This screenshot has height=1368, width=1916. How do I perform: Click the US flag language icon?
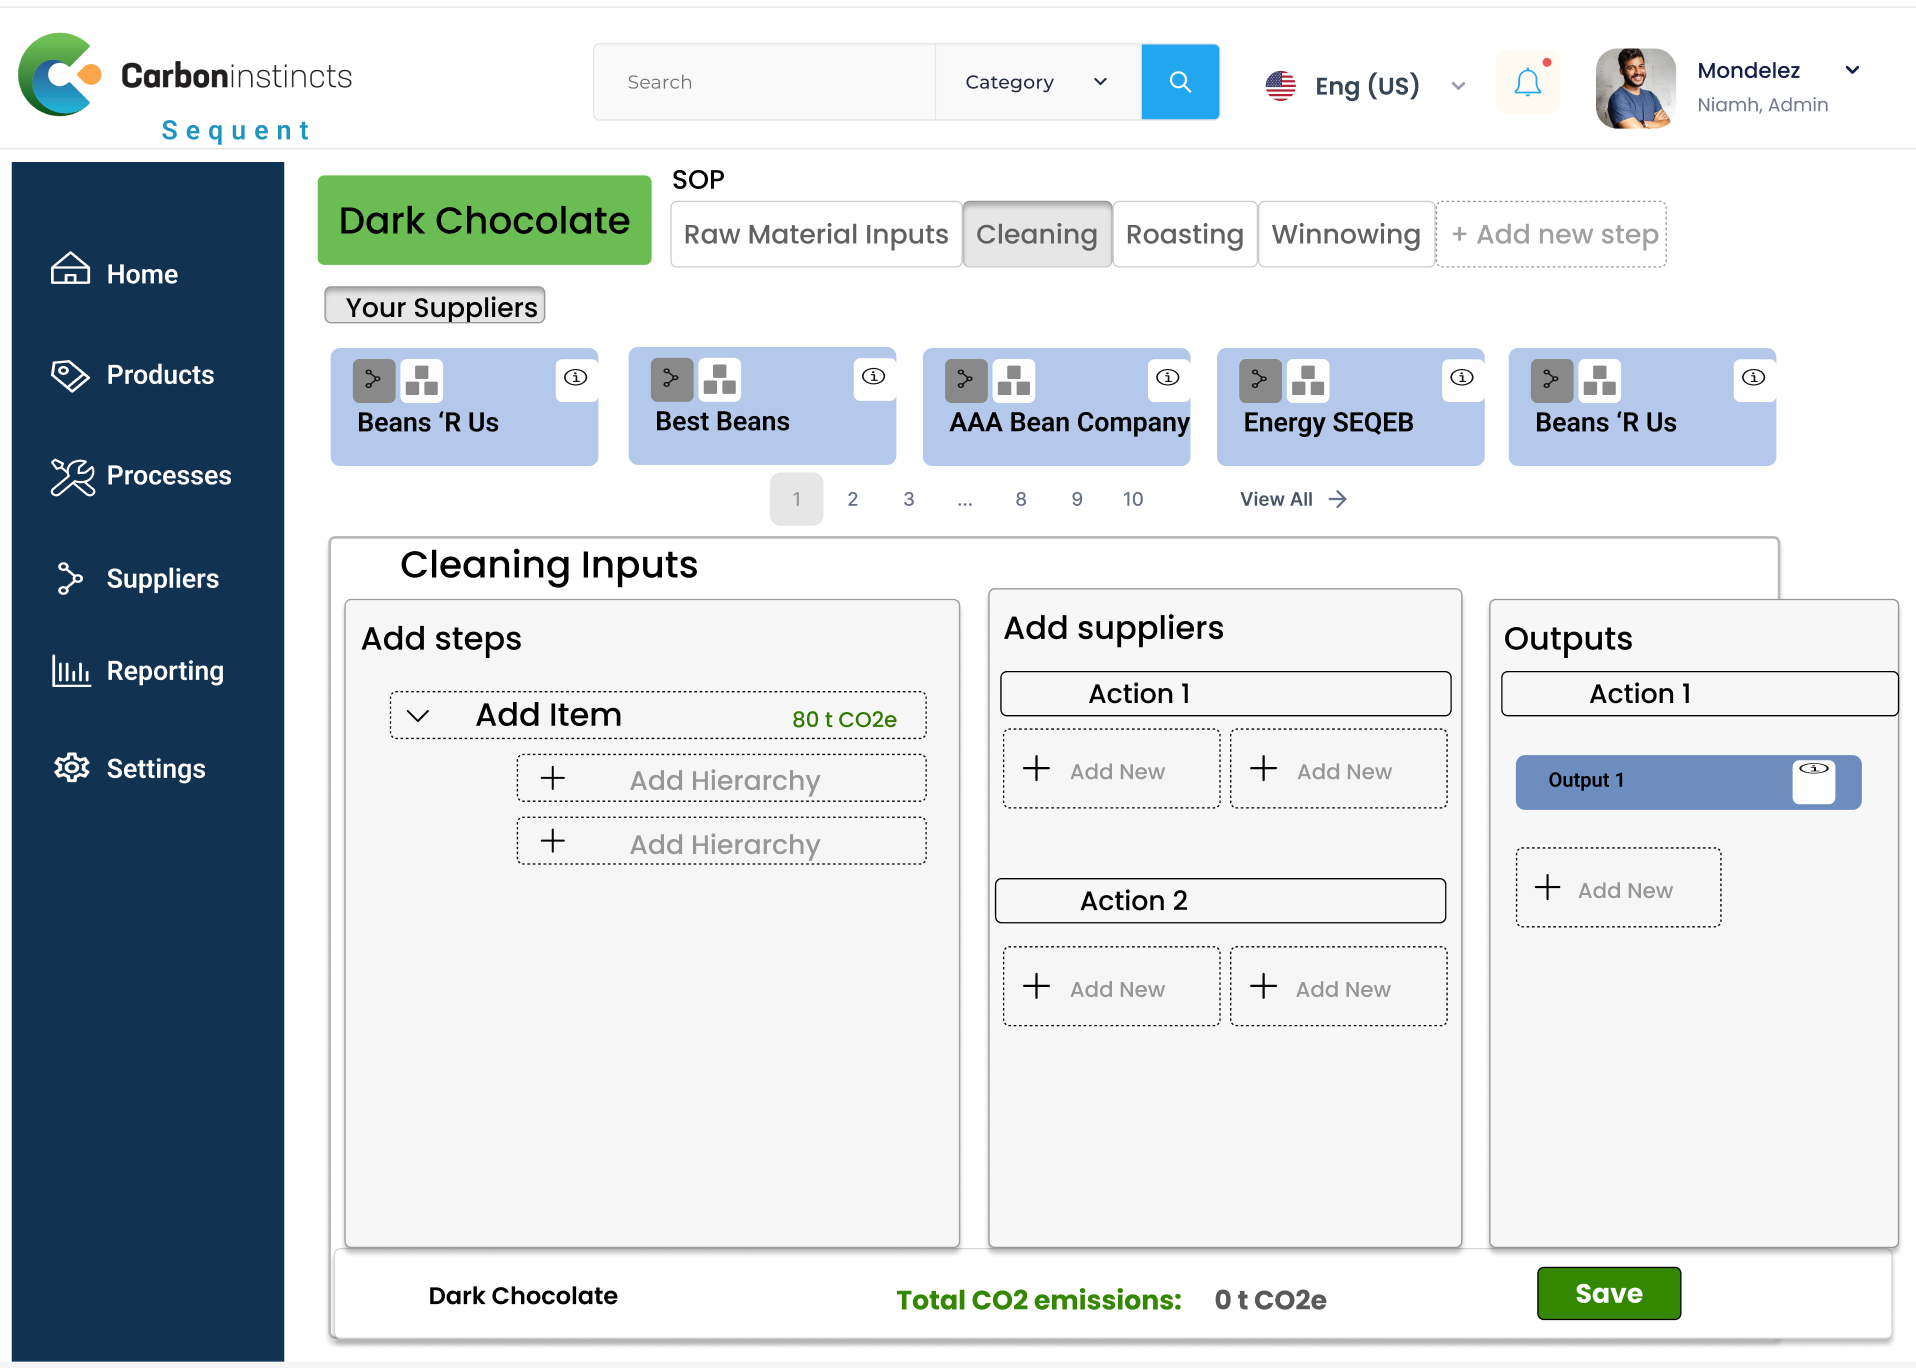[x=1280, y=86]
